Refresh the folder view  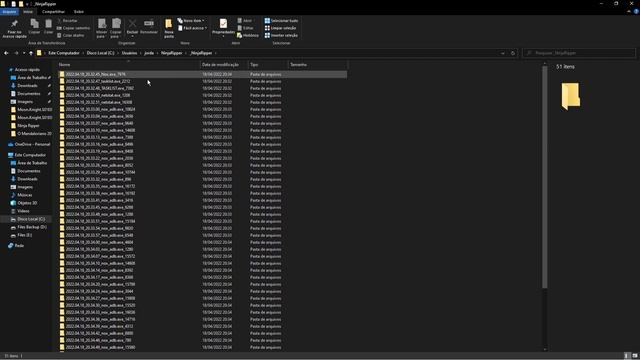click(513, 53)
